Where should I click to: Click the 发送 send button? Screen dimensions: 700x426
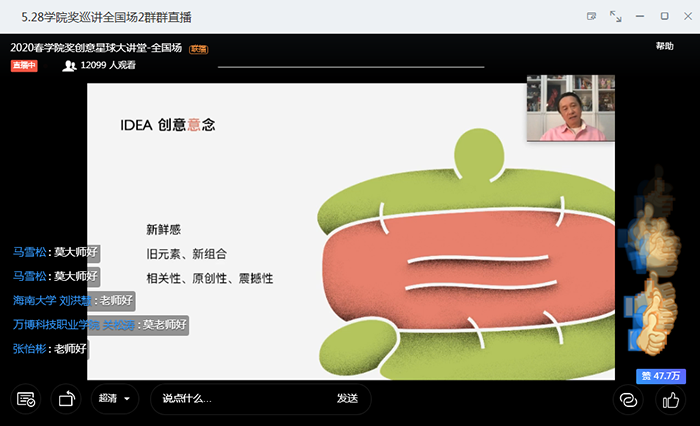347,398
